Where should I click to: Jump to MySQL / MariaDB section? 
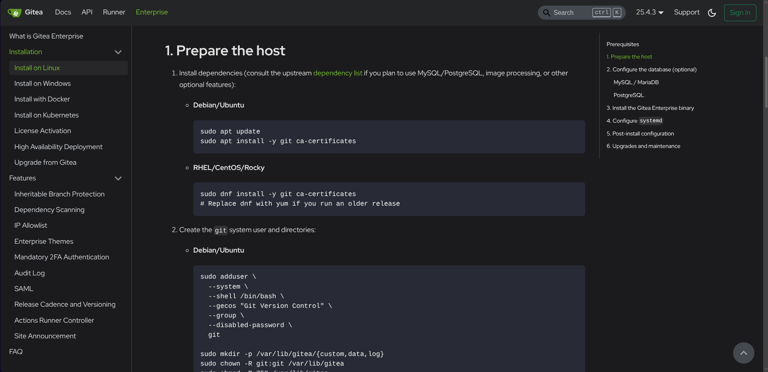(636, 82)
